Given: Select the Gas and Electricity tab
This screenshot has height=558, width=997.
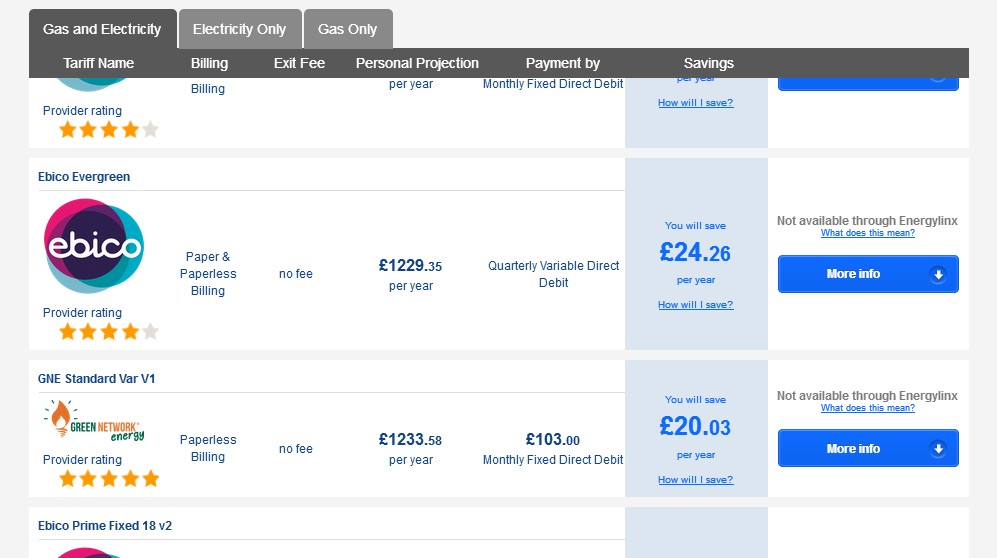Looking at the screenshot, I should [x=102, y=29].
